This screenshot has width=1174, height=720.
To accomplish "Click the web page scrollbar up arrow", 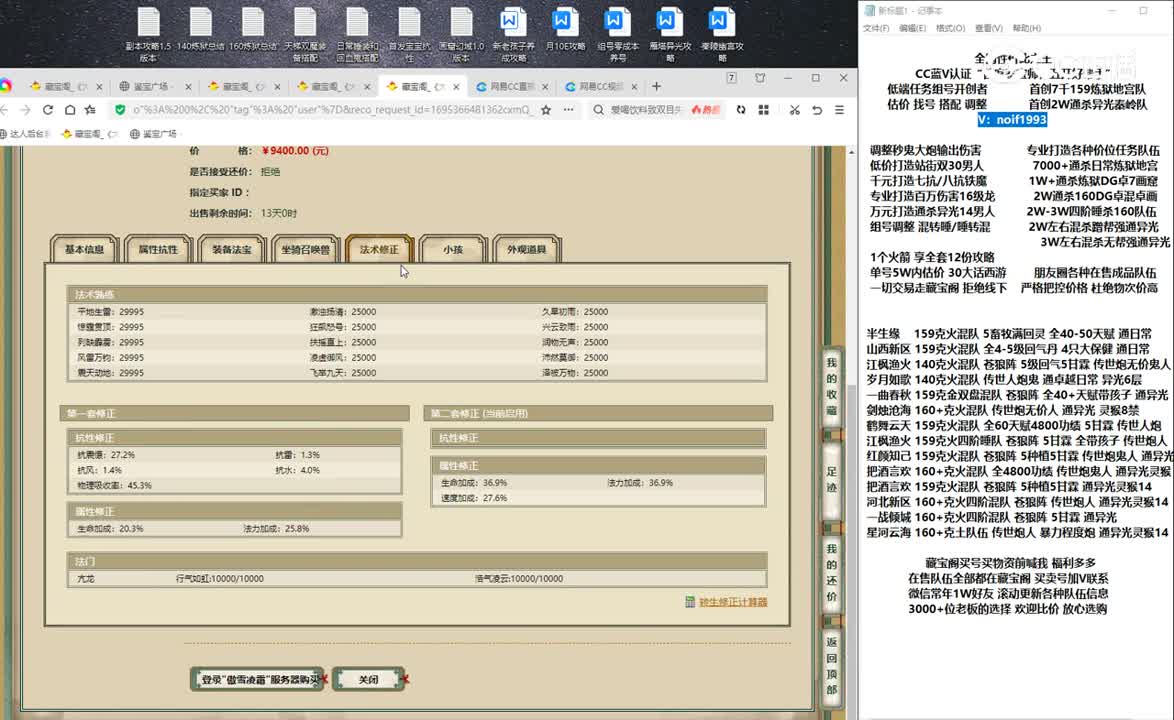I will pyautogui.click(x=851, y=152).
